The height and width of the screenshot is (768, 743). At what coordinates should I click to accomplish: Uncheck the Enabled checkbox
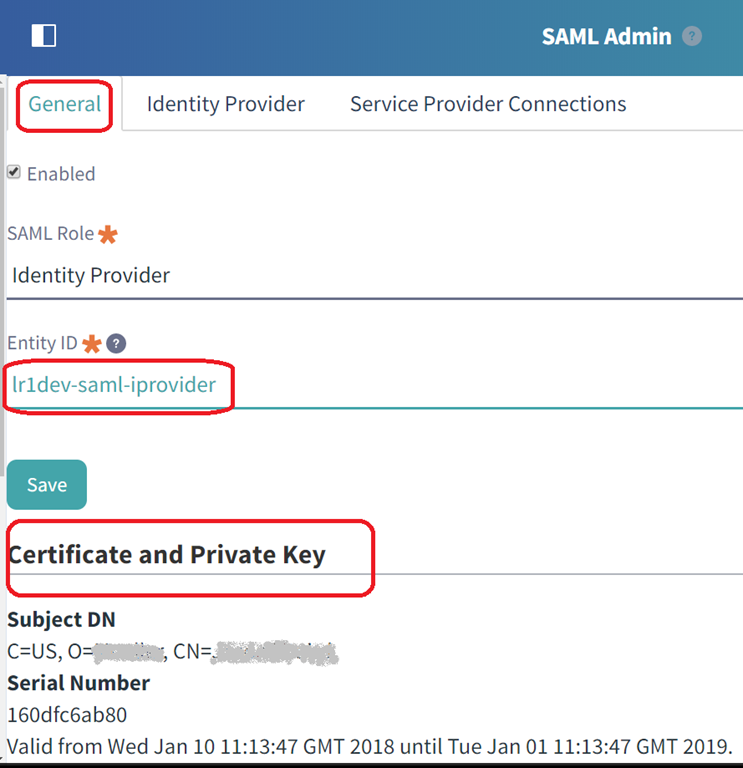click(14, 172)
